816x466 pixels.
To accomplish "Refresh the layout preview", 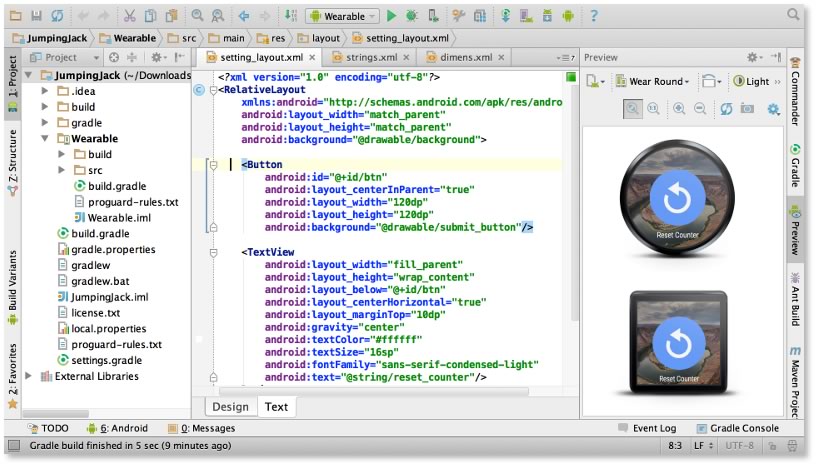I will pos(726,109).
